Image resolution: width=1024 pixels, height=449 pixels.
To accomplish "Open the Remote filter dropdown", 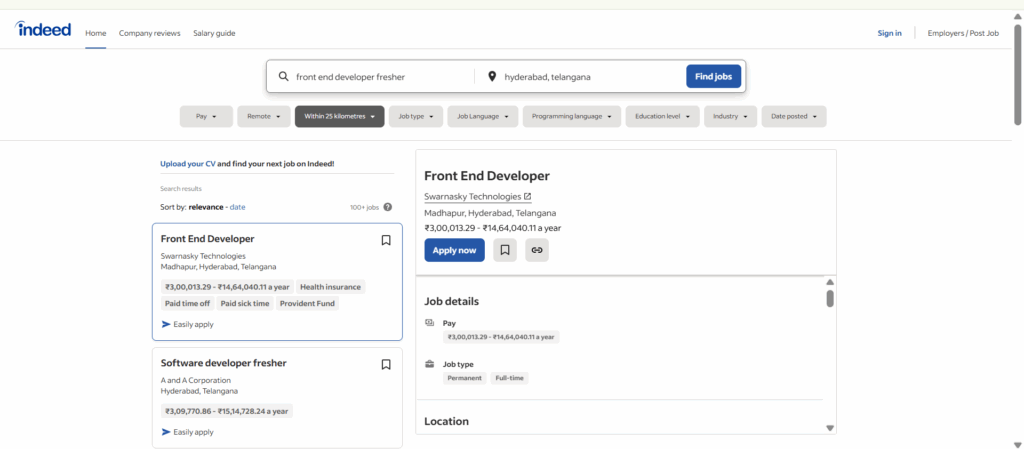I will click(x=264, y=116).
